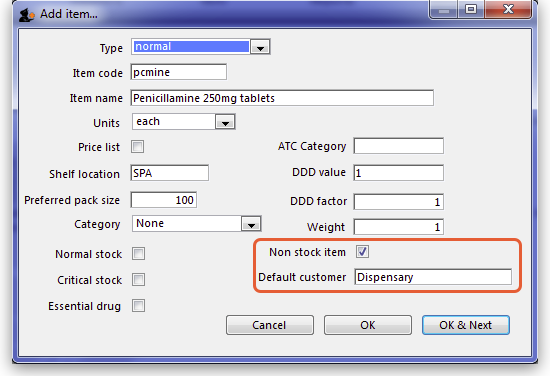This screenshot has width=550, height=376.
Task: Click into the Item name field
Action: (x=282, y=98)
